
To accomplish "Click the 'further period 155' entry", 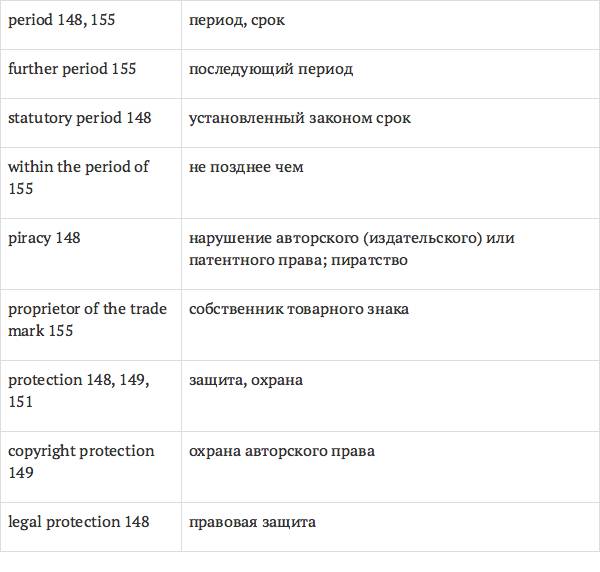I will (72, 70).
